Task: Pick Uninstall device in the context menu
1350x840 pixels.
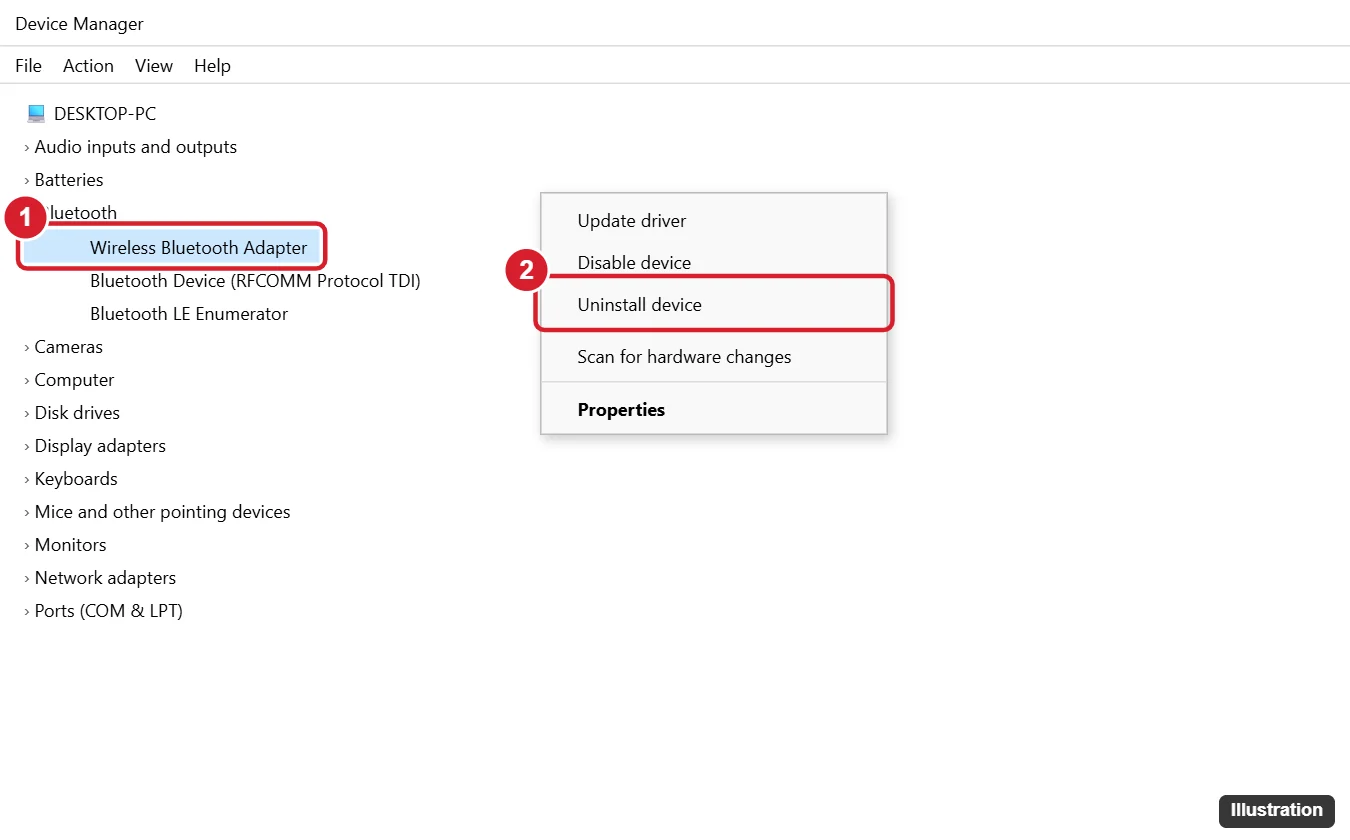Action: 714,305
